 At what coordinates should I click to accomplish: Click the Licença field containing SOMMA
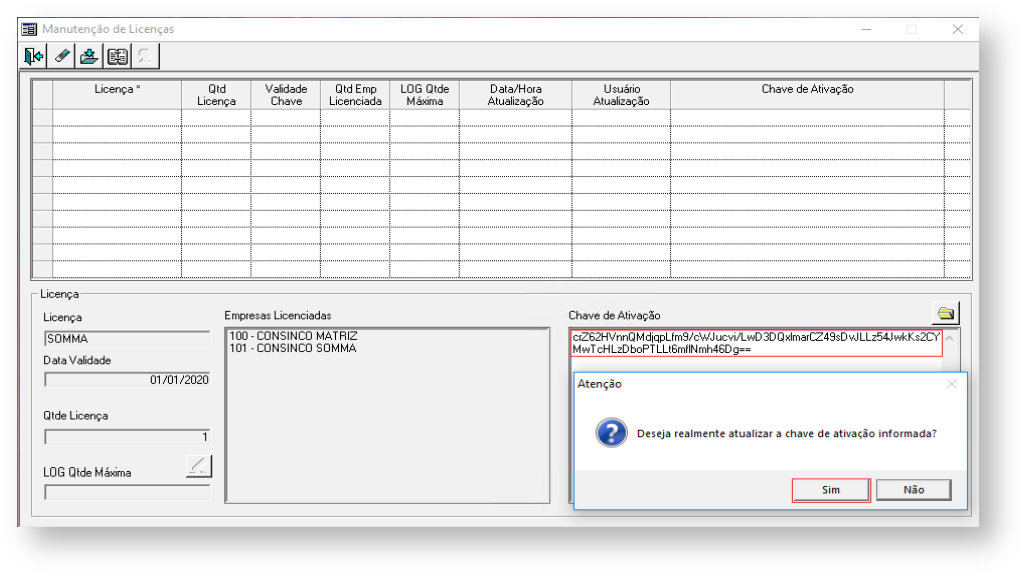[x=127, y=339]
